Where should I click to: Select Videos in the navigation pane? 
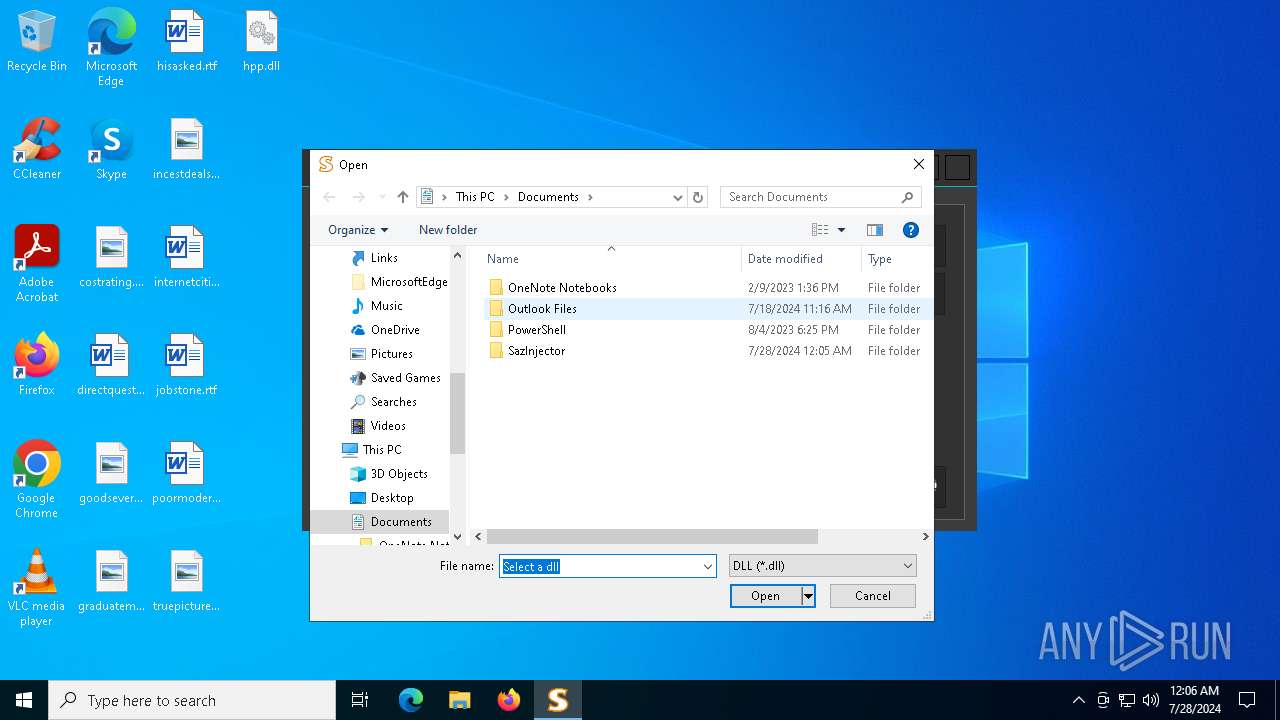tap(388, 426)
